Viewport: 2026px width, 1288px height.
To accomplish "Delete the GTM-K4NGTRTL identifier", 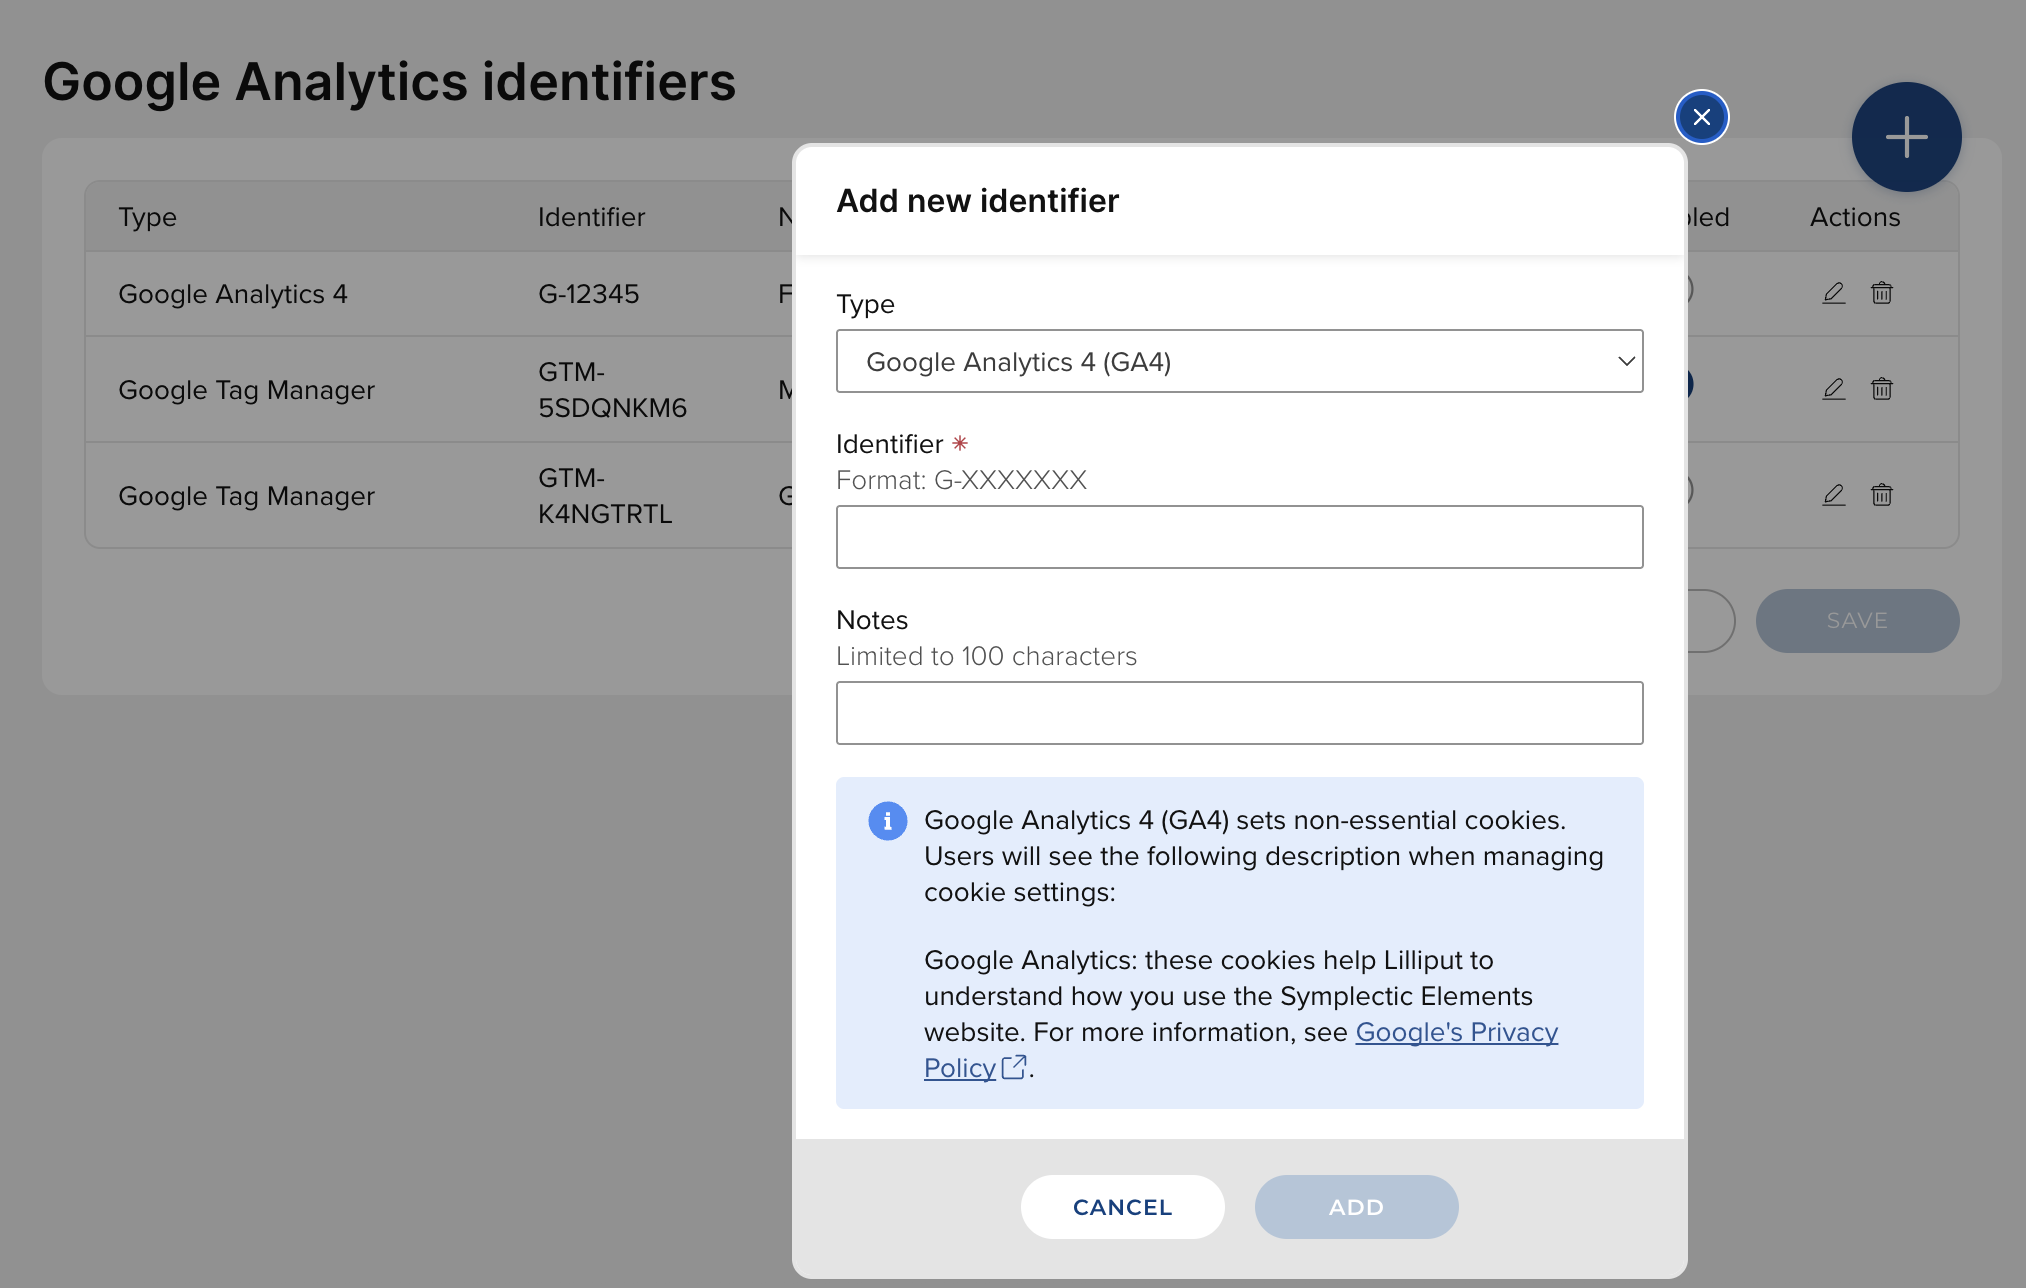I will (x=1881, y=495).
